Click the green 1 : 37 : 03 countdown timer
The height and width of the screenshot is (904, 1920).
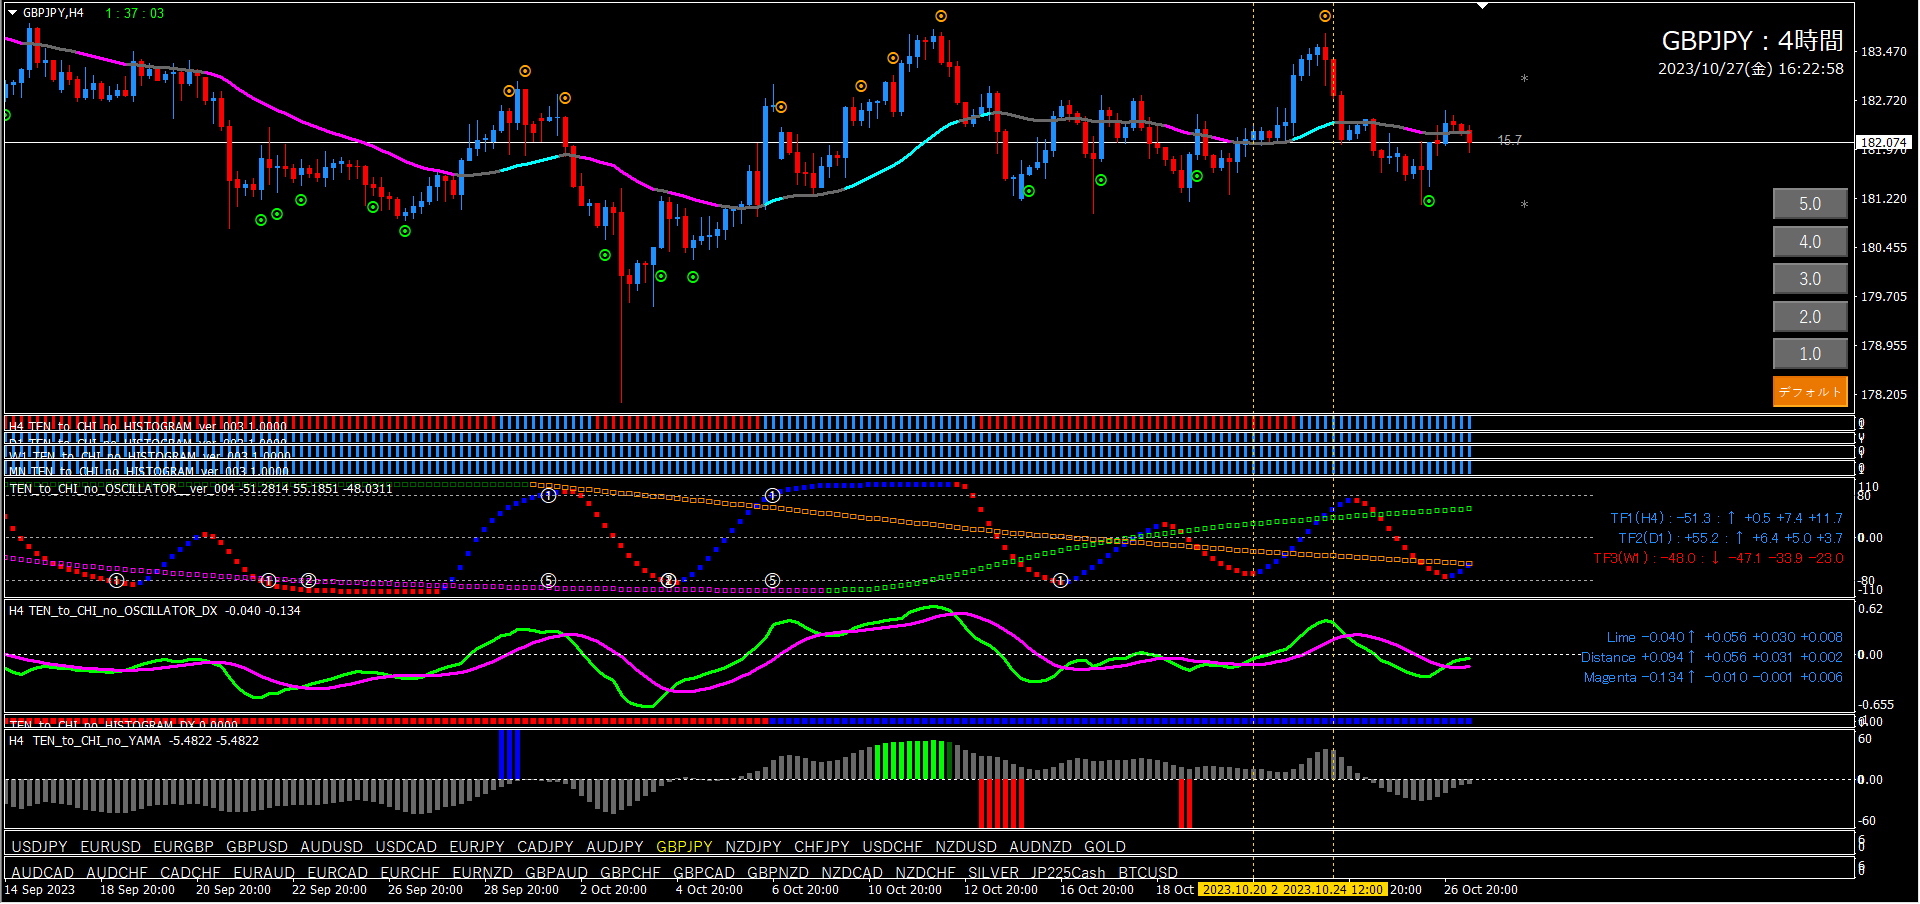pyautogui.click(x=135, y=13)
